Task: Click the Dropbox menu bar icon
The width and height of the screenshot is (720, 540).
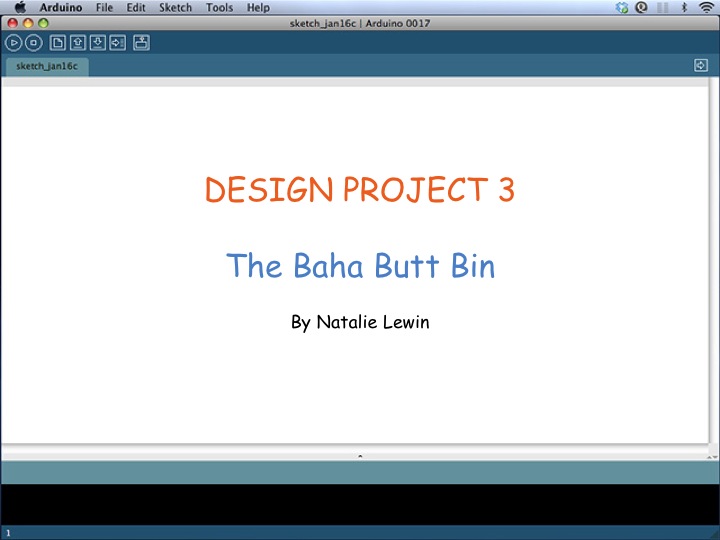Action: pyautogui.click(x=622, y=7)
